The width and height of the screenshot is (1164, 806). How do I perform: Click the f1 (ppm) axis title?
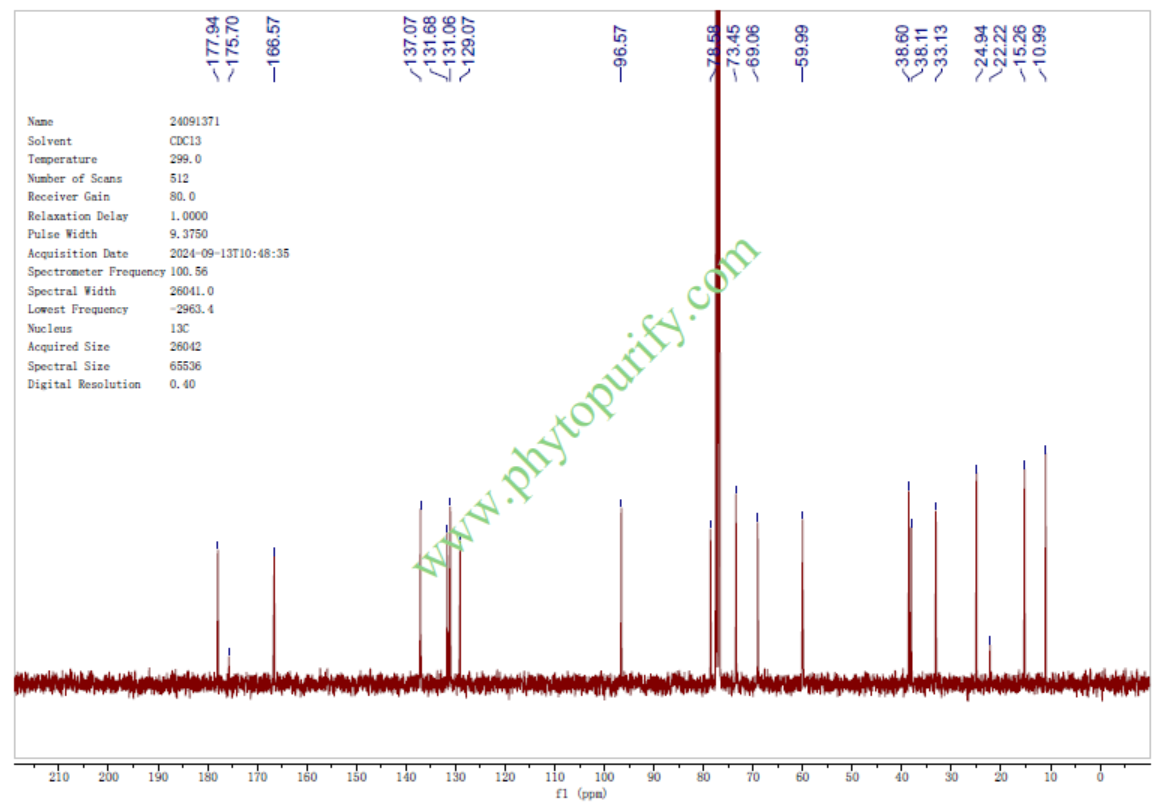580,794
